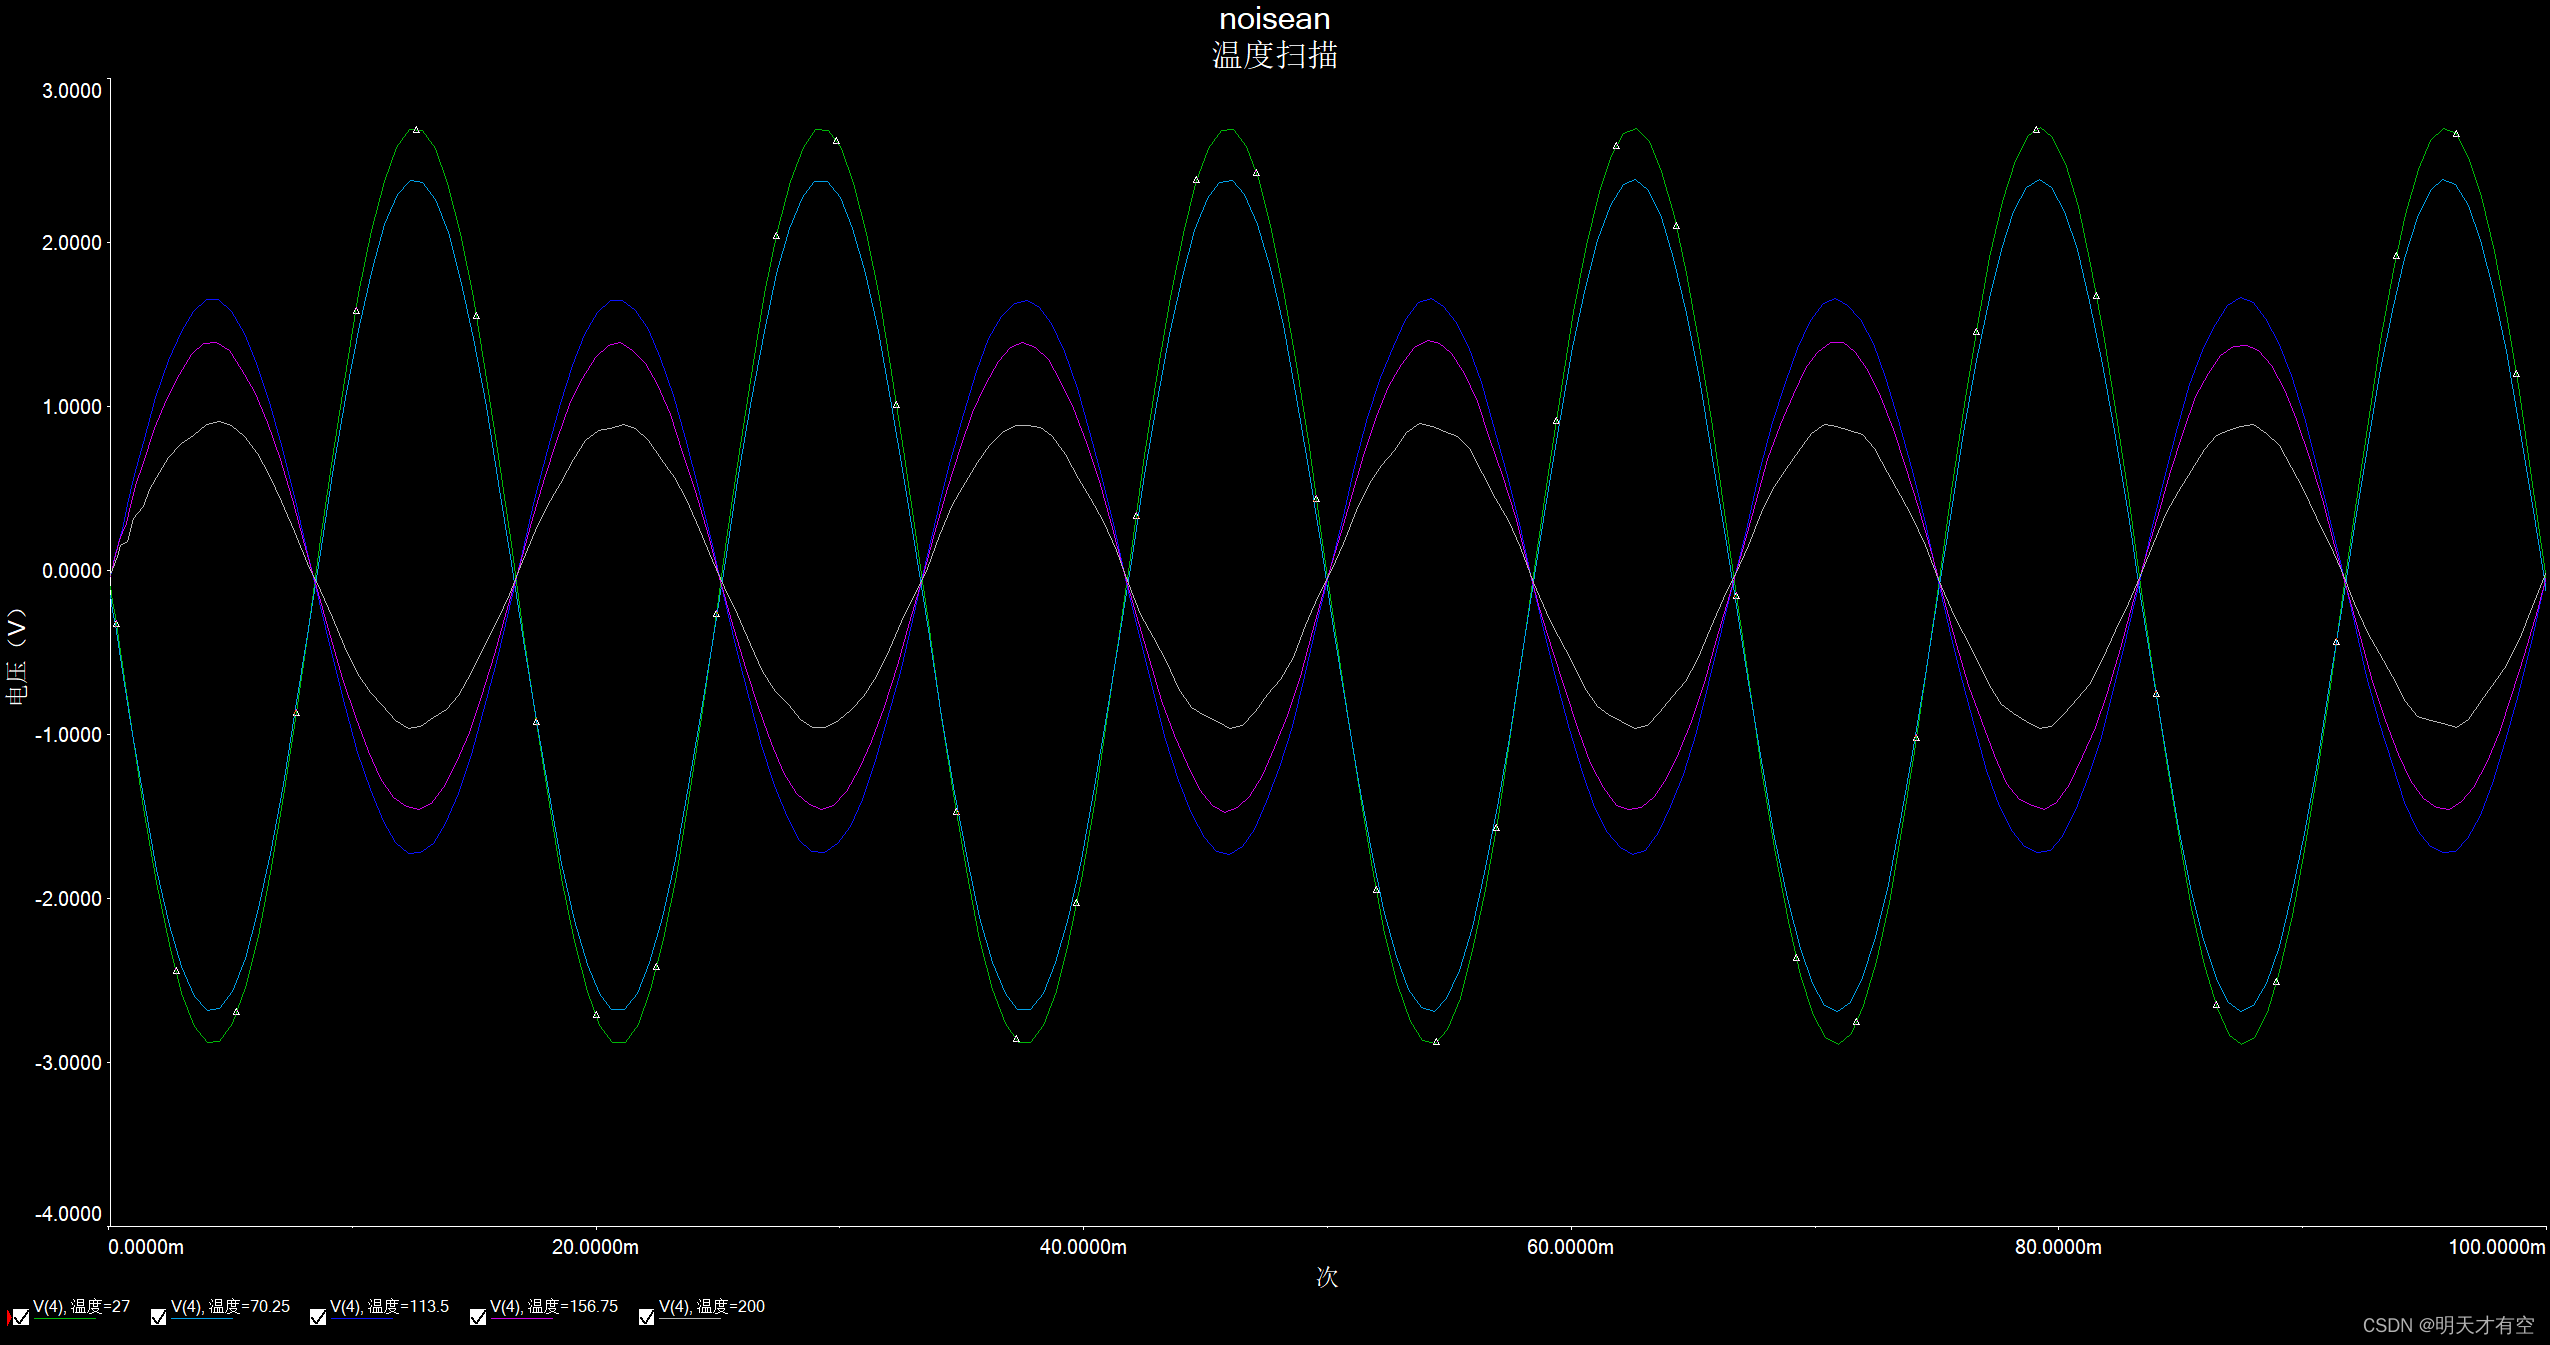The height and width of the screenshot is (1345, 2550).
Task: Click the noisean graph title
Action: 1274,19
